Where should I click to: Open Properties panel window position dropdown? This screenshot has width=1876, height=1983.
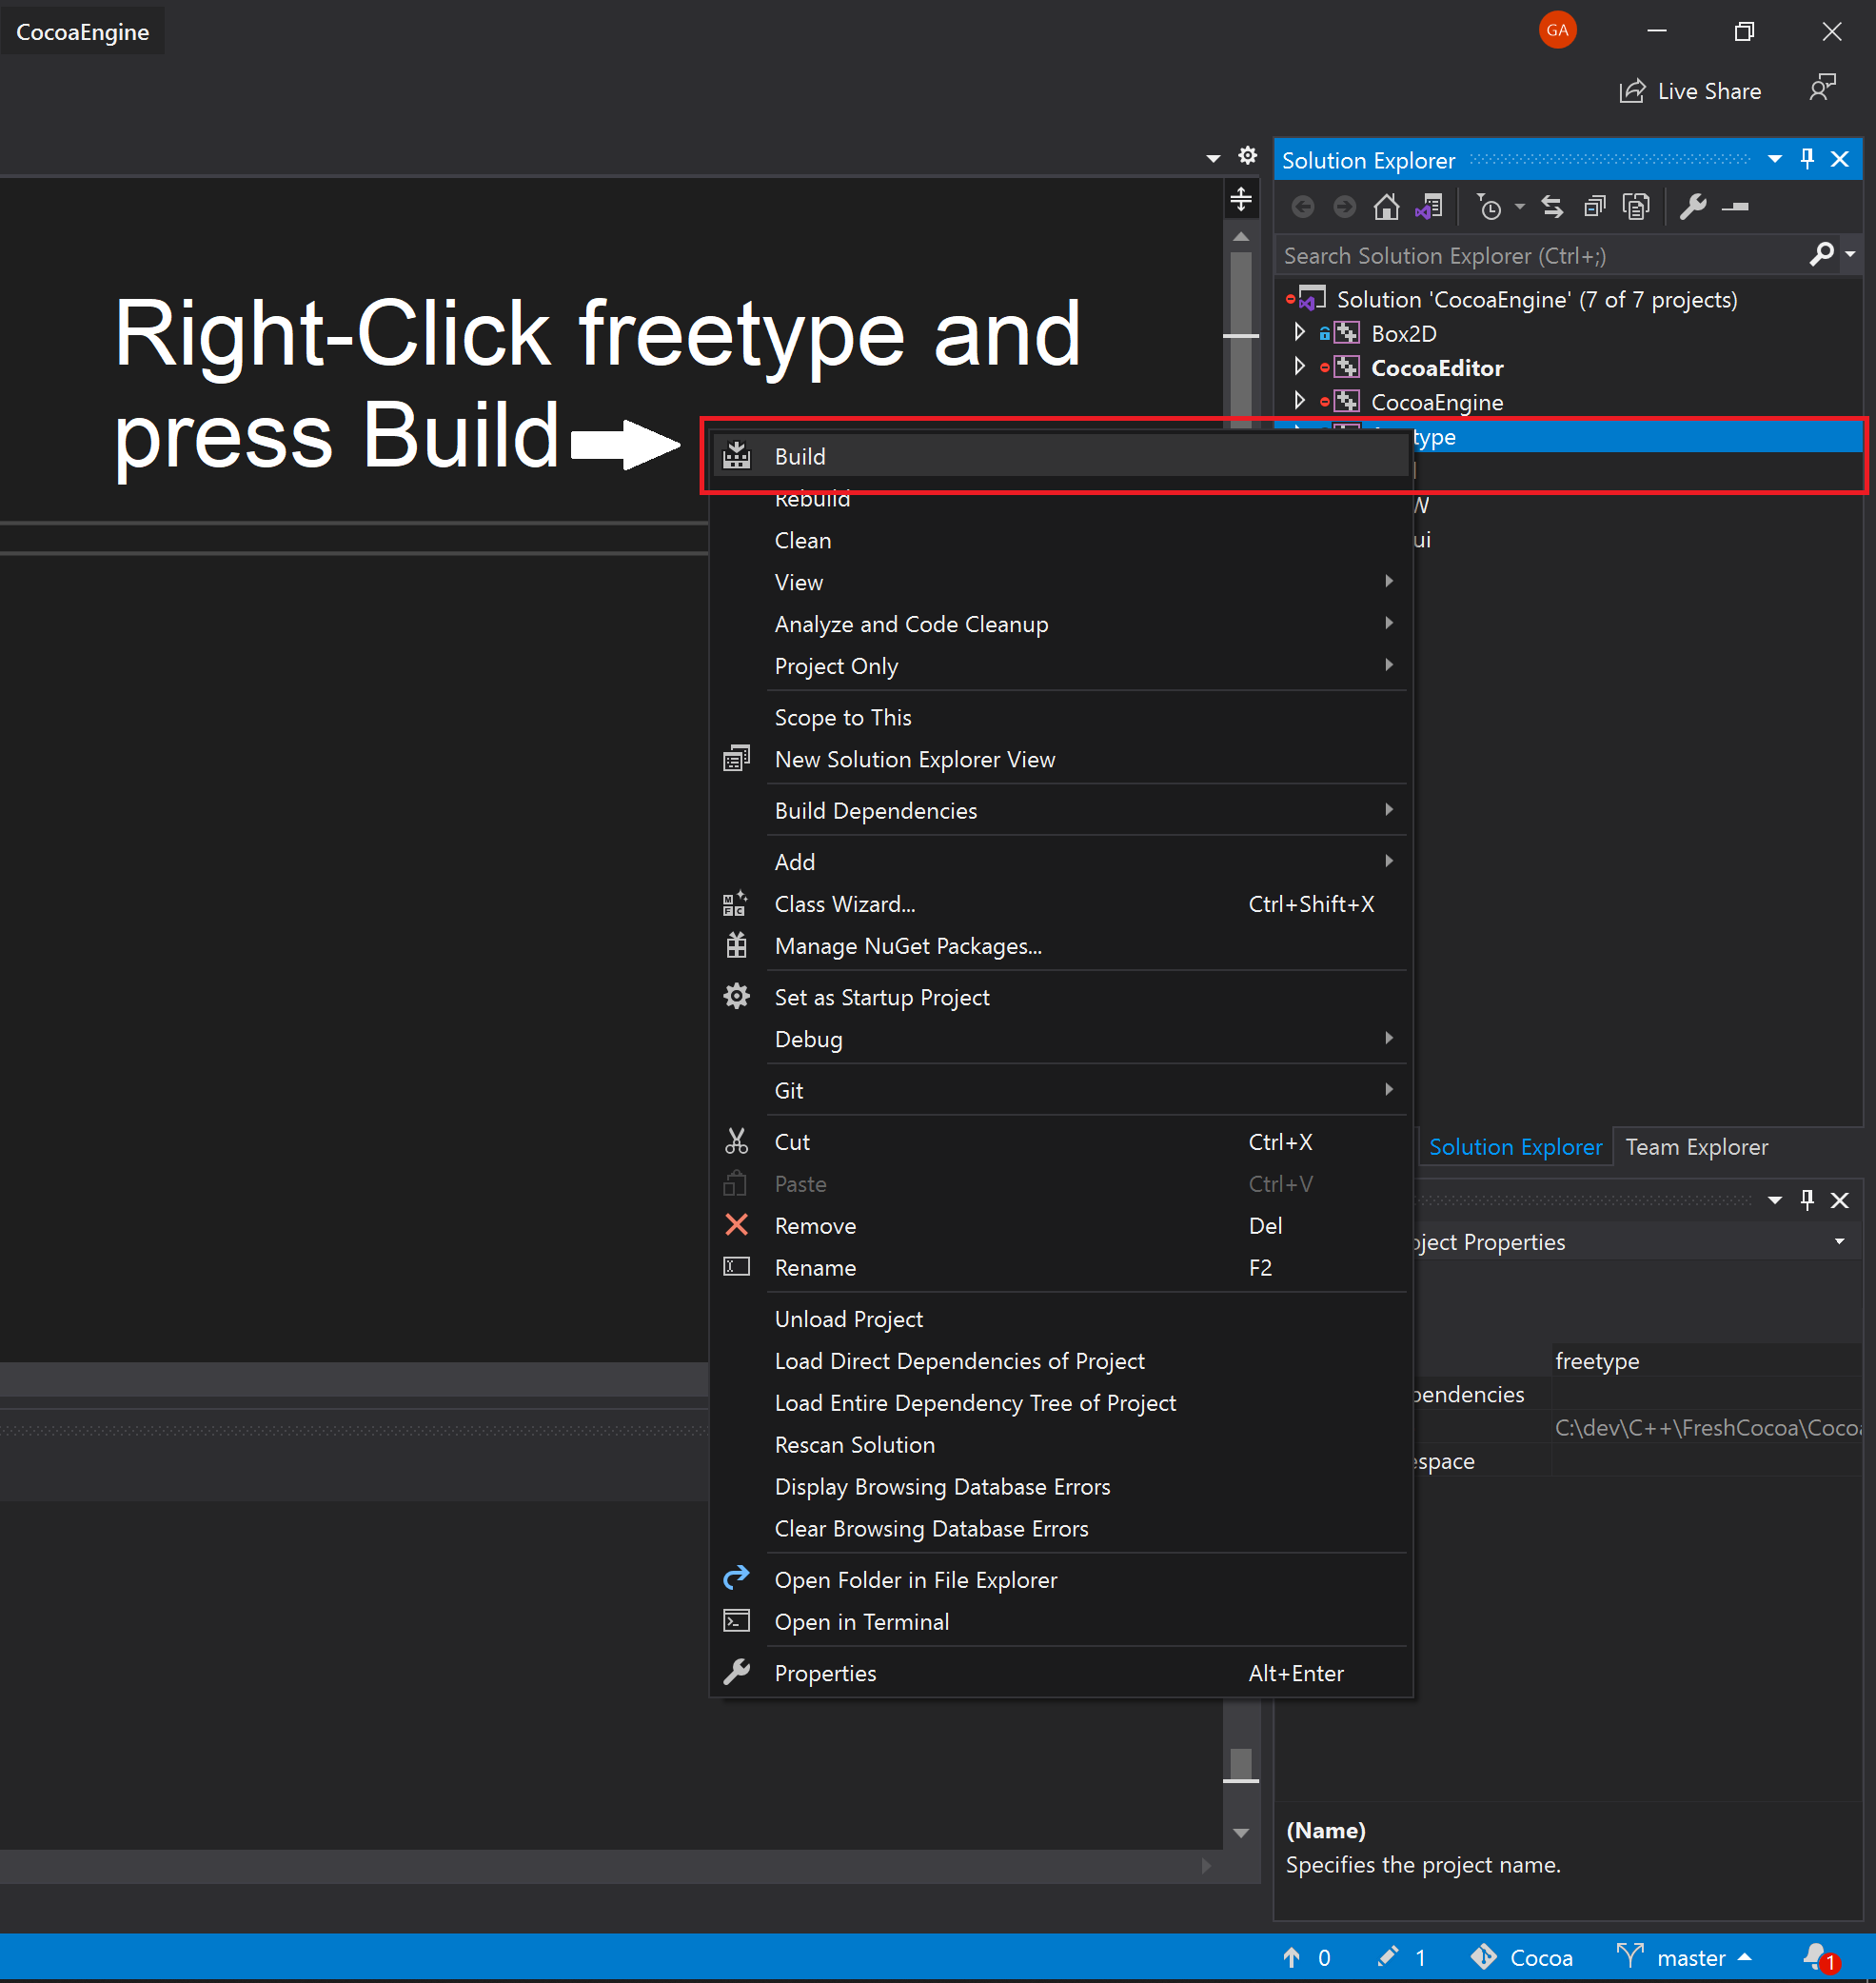(1775, 1200)
